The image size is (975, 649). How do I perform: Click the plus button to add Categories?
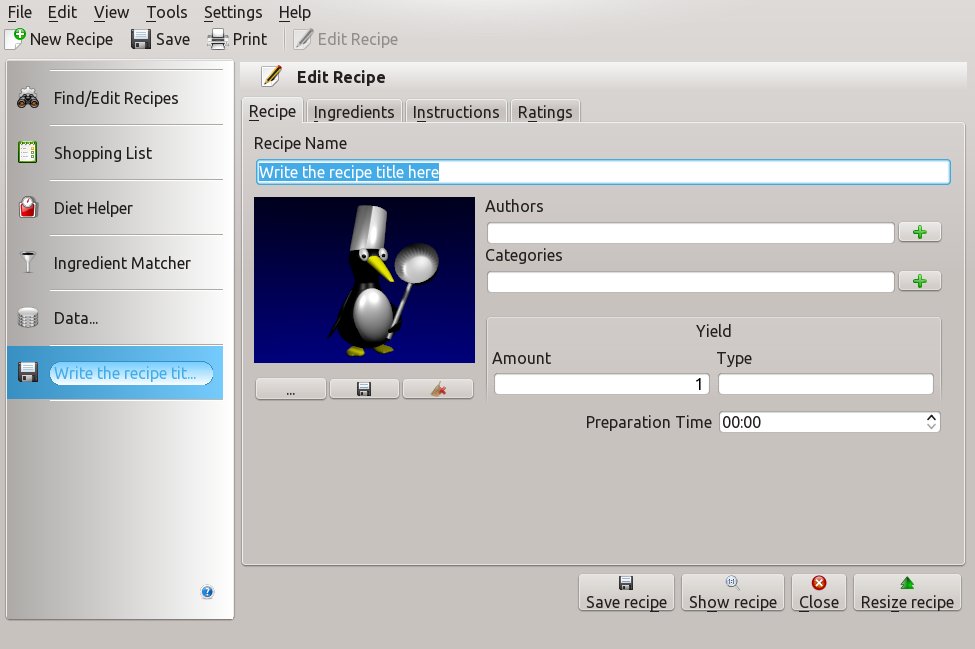(x=920, y=281)
